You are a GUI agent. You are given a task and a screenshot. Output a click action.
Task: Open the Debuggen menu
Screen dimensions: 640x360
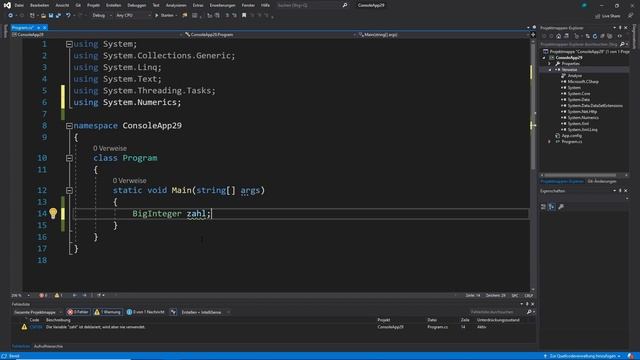click(137, 5)
